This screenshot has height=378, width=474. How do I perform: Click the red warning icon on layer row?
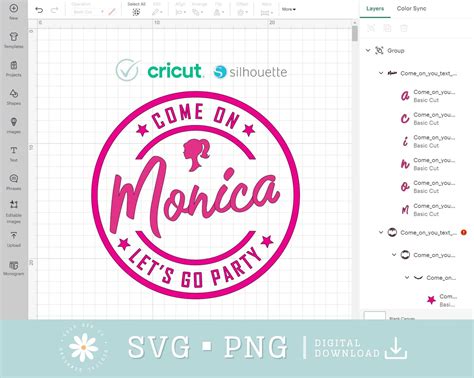464,232
